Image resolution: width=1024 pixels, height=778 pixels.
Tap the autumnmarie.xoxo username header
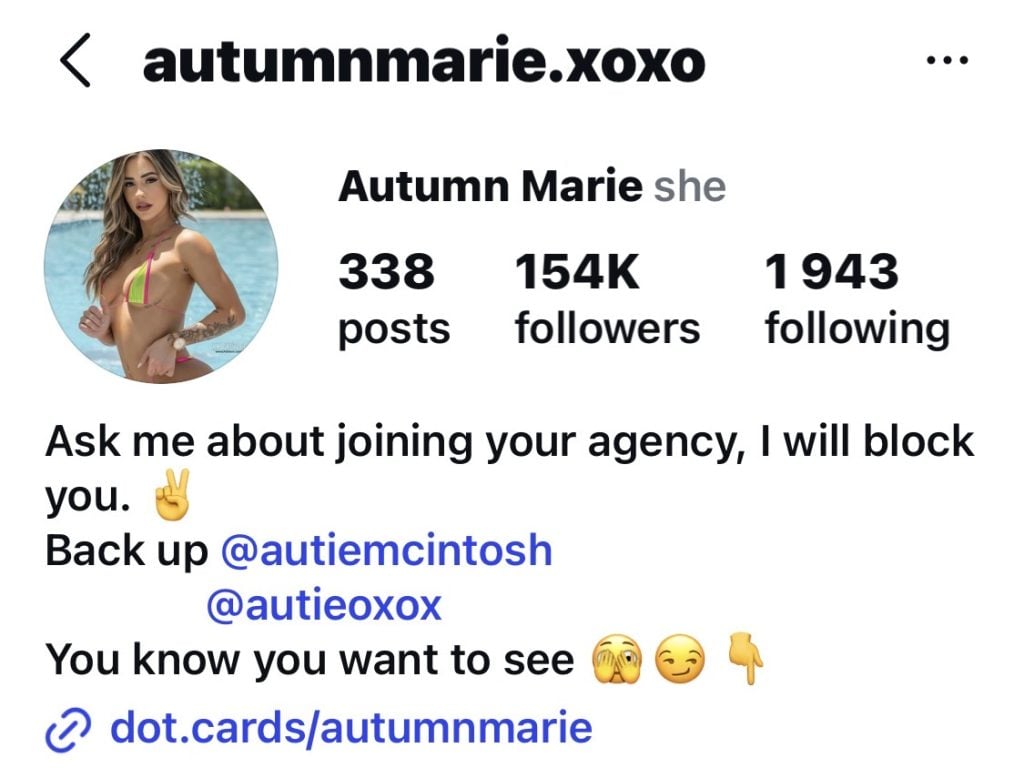424,63
